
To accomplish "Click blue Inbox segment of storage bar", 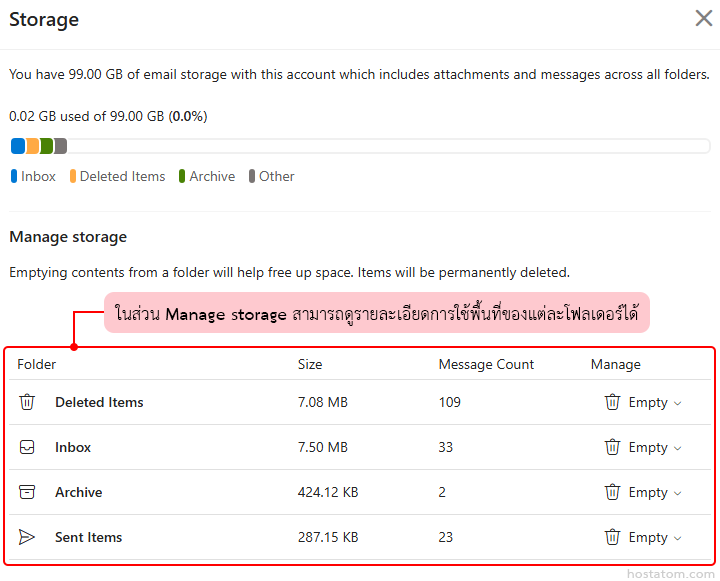I will tap(18, 146).
